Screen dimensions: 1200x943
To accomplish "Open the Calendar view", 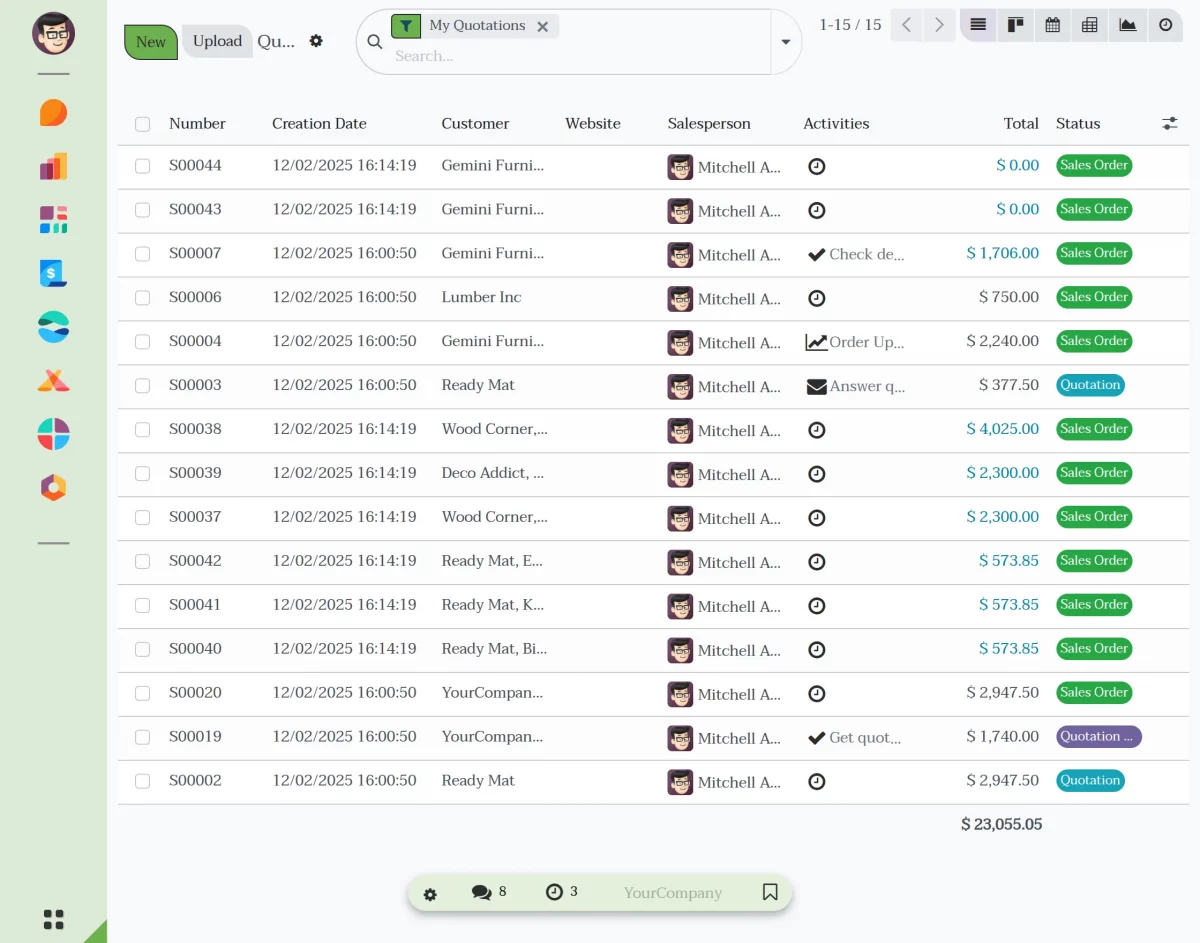I will click(x=1053, y=25).
